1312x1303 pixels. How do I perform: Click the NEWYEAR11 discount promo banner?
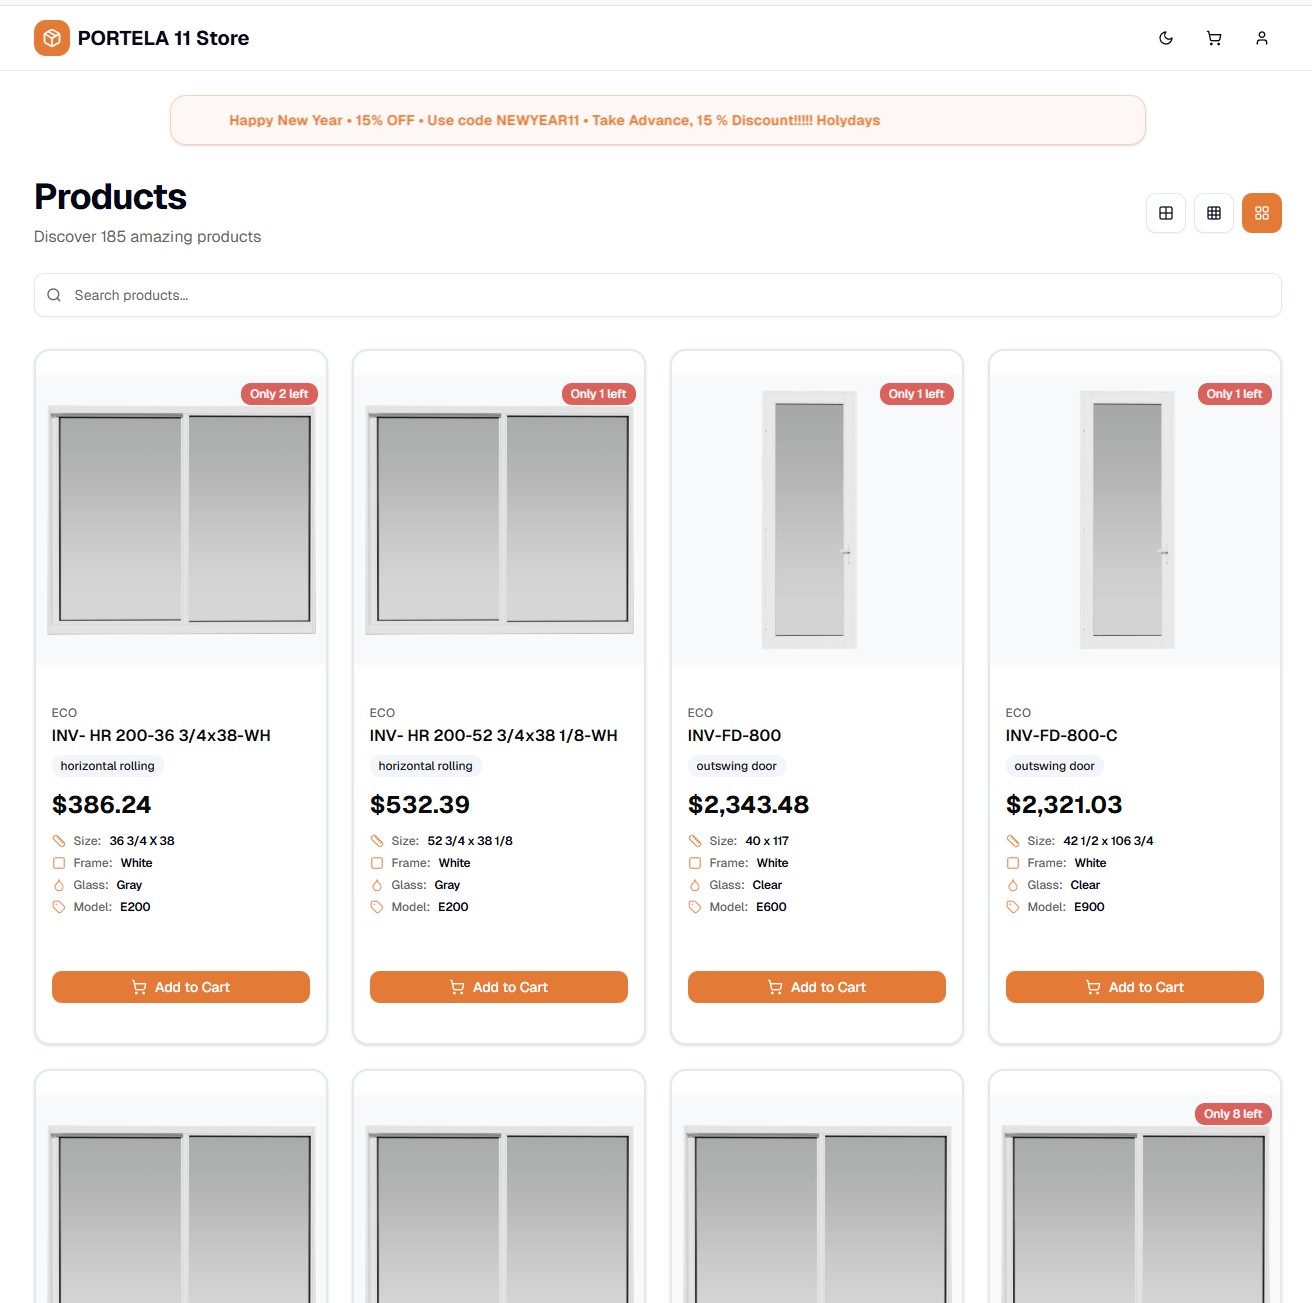click(x=656, y=120)
